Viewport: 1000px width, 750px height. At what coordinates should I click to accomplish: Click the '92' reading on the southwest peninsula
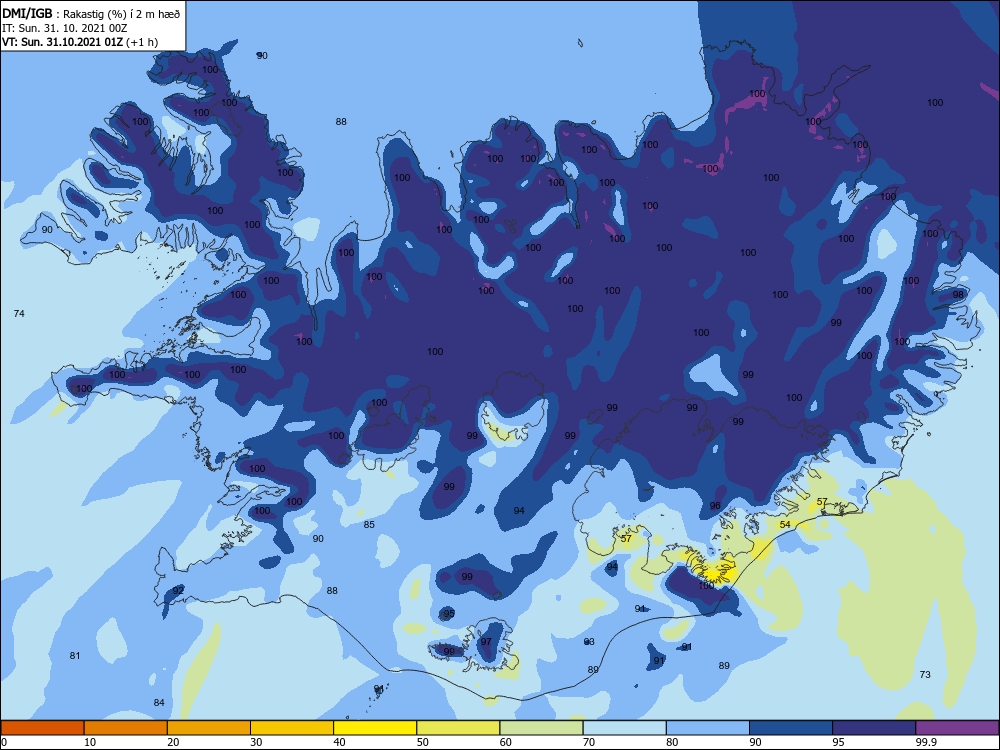(178, 590)
